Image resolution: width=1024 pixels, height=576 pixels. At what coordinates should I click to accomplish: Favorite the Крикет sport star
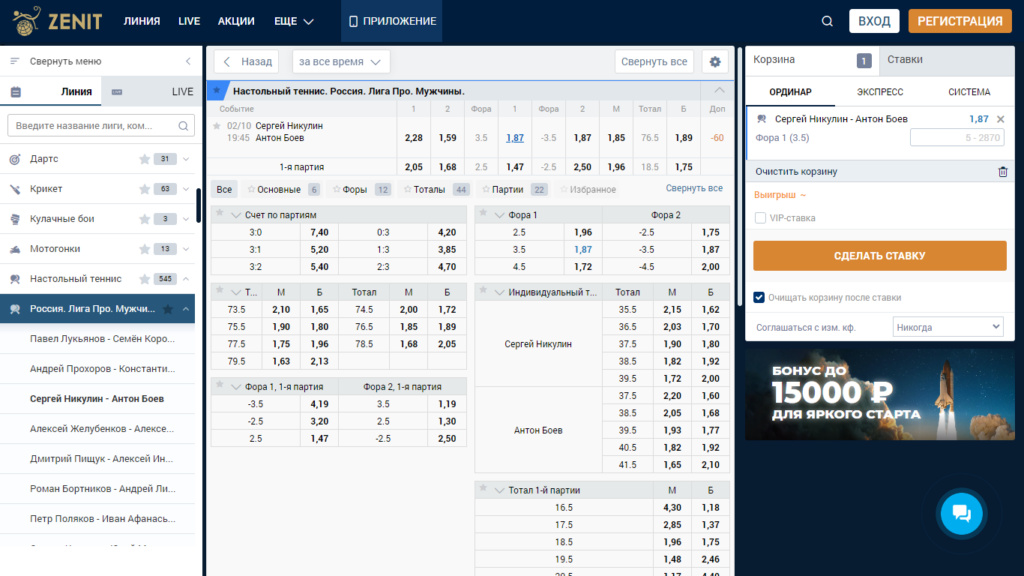pos(144,189)
